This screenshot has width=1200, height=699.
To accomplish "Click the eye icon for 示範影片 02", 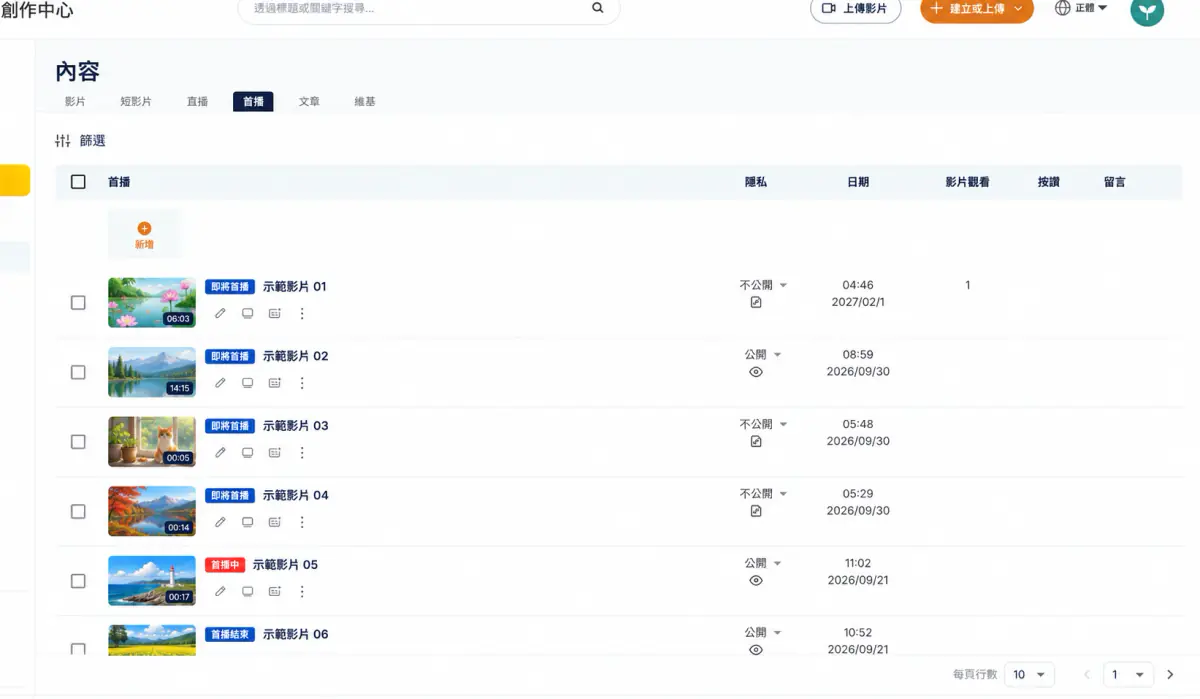I will (x=756, y=372).
